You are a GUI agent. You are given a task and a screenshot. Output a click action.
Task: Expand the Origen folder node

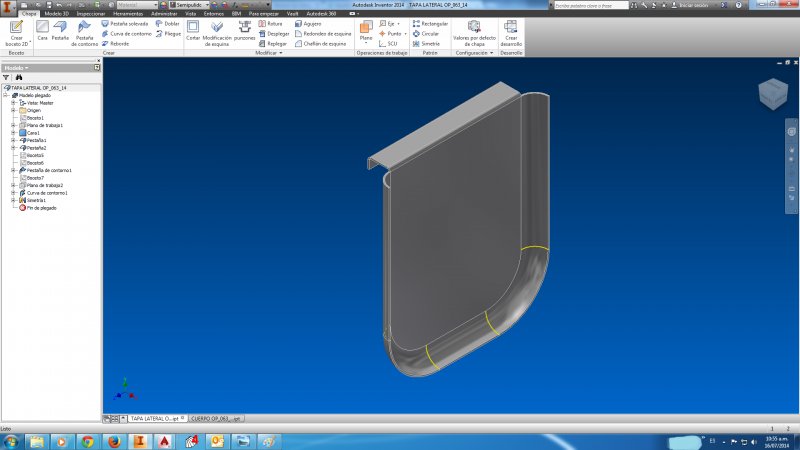pyautogui.click(x=14, y=110)
